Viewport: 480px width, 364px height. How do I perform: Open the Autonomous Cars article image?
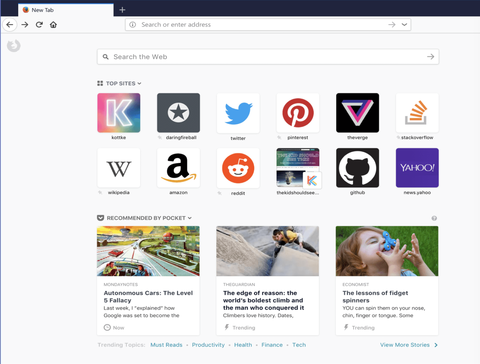pos(148,251)
